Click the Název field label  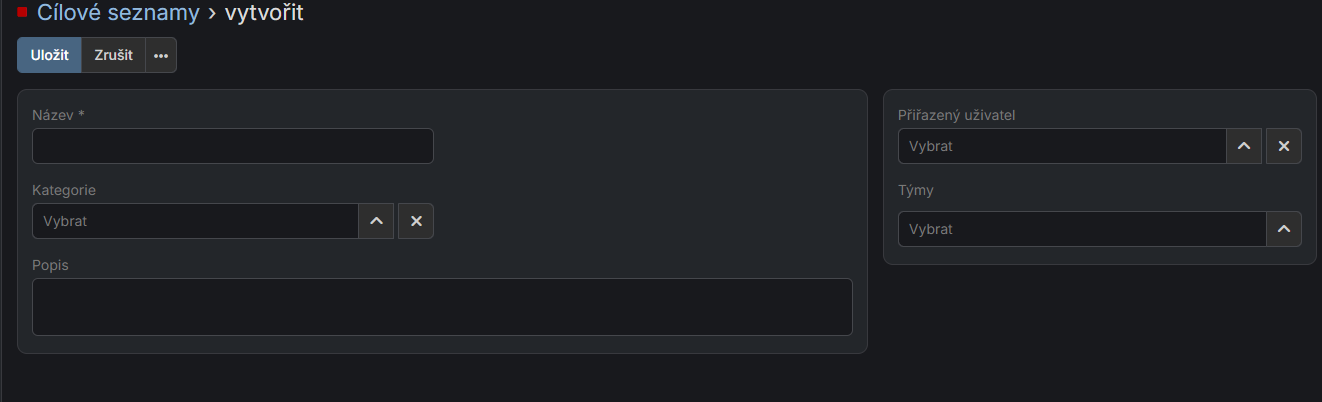58,115
